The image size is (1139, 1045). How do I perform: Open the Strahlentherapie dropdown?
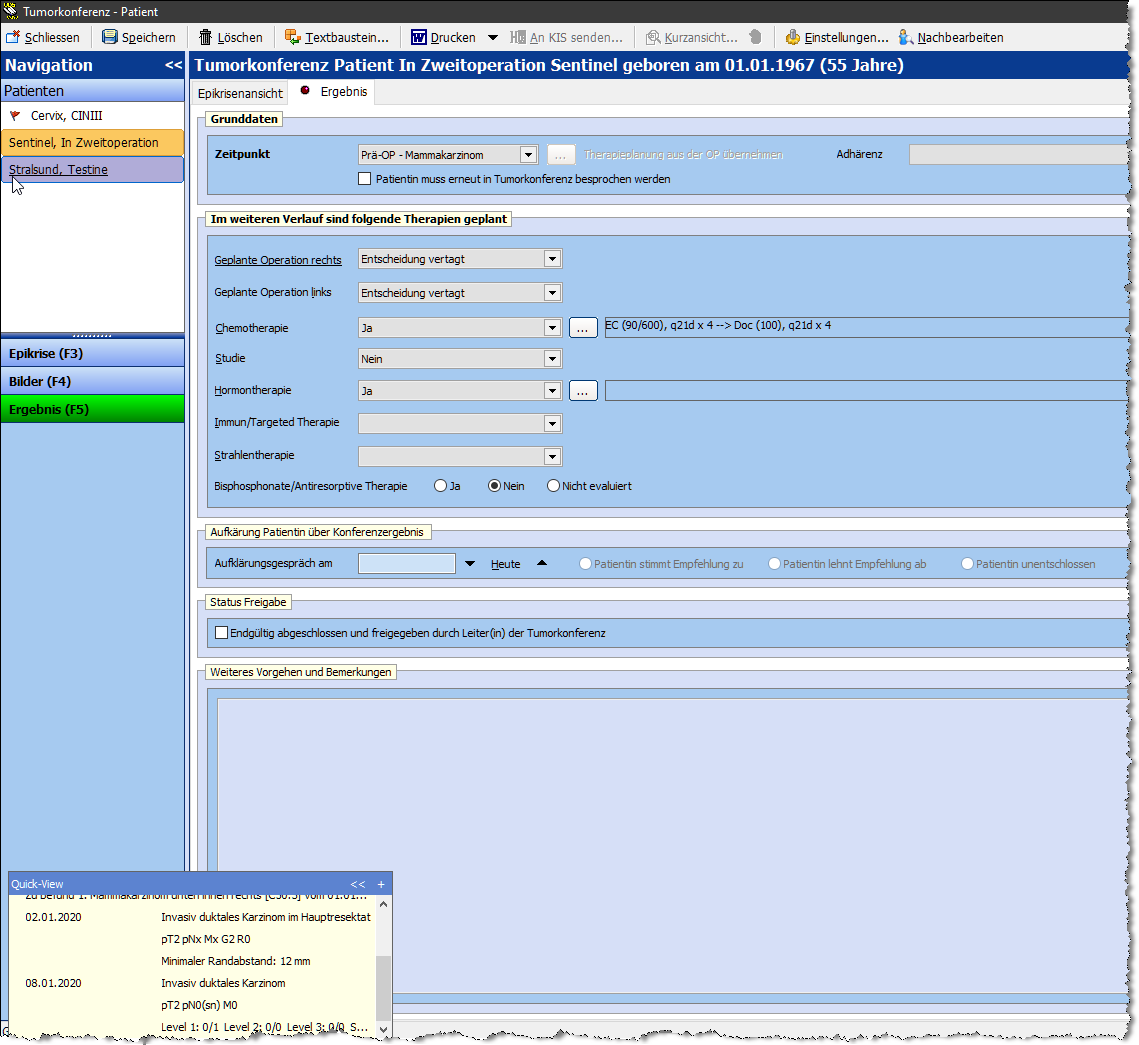[553, 456]
